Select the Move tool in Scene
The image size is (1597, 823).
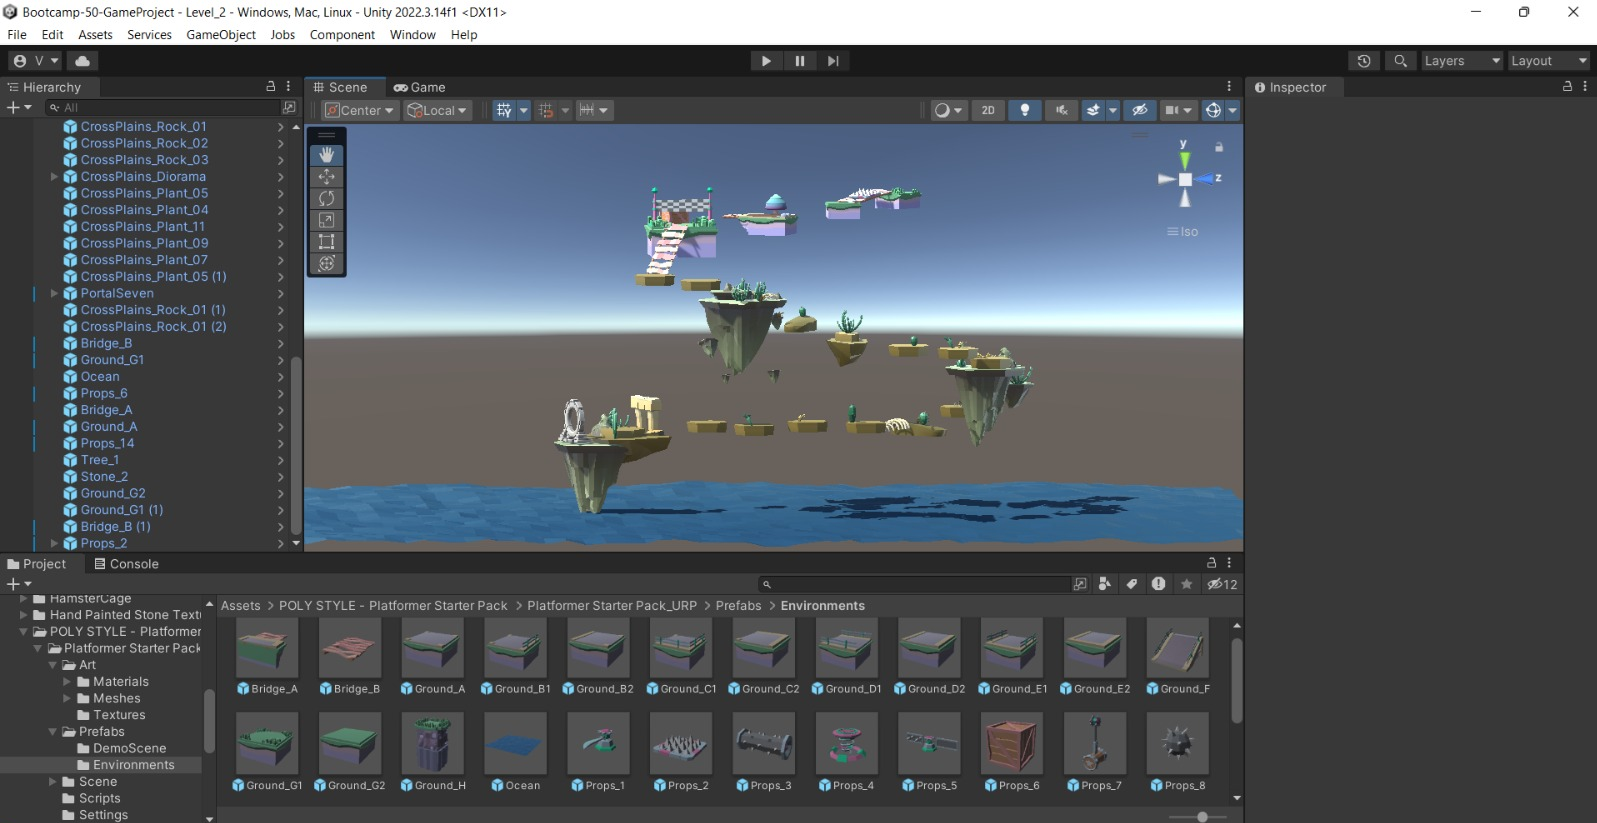coord(326,177)
